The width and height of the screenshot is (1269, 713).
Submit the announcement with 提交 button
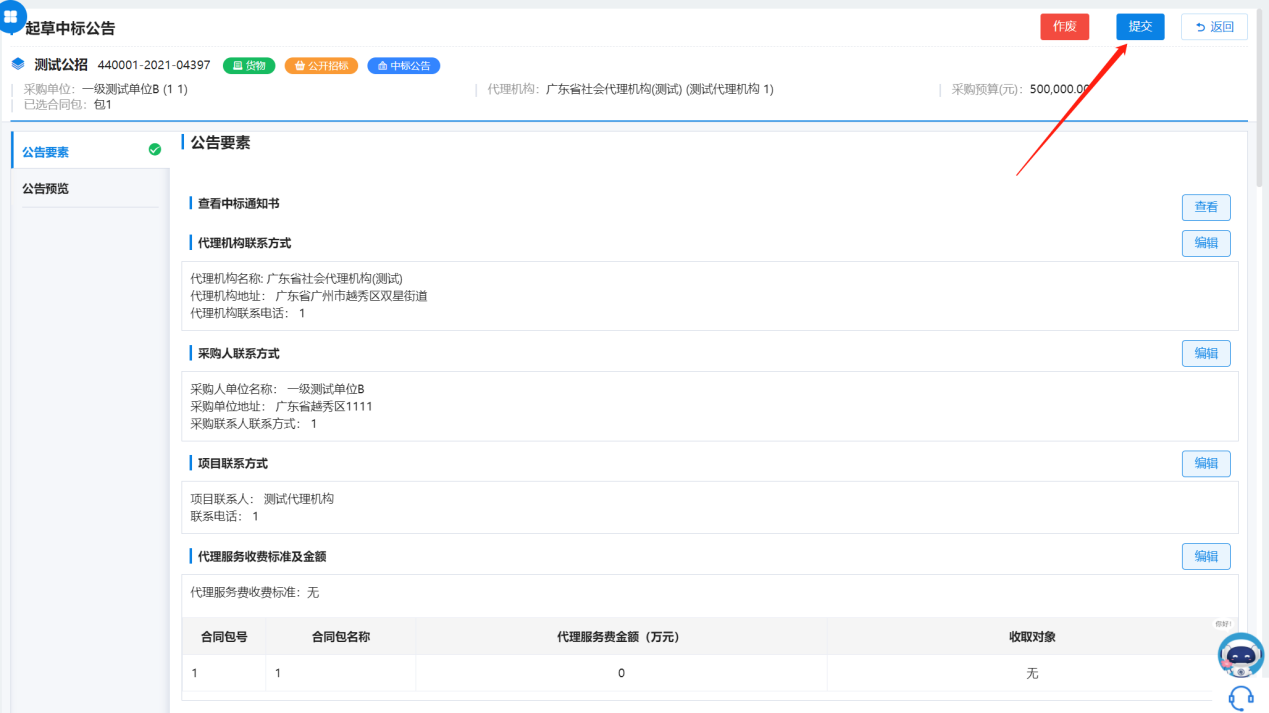click(x=1140, y=27)
